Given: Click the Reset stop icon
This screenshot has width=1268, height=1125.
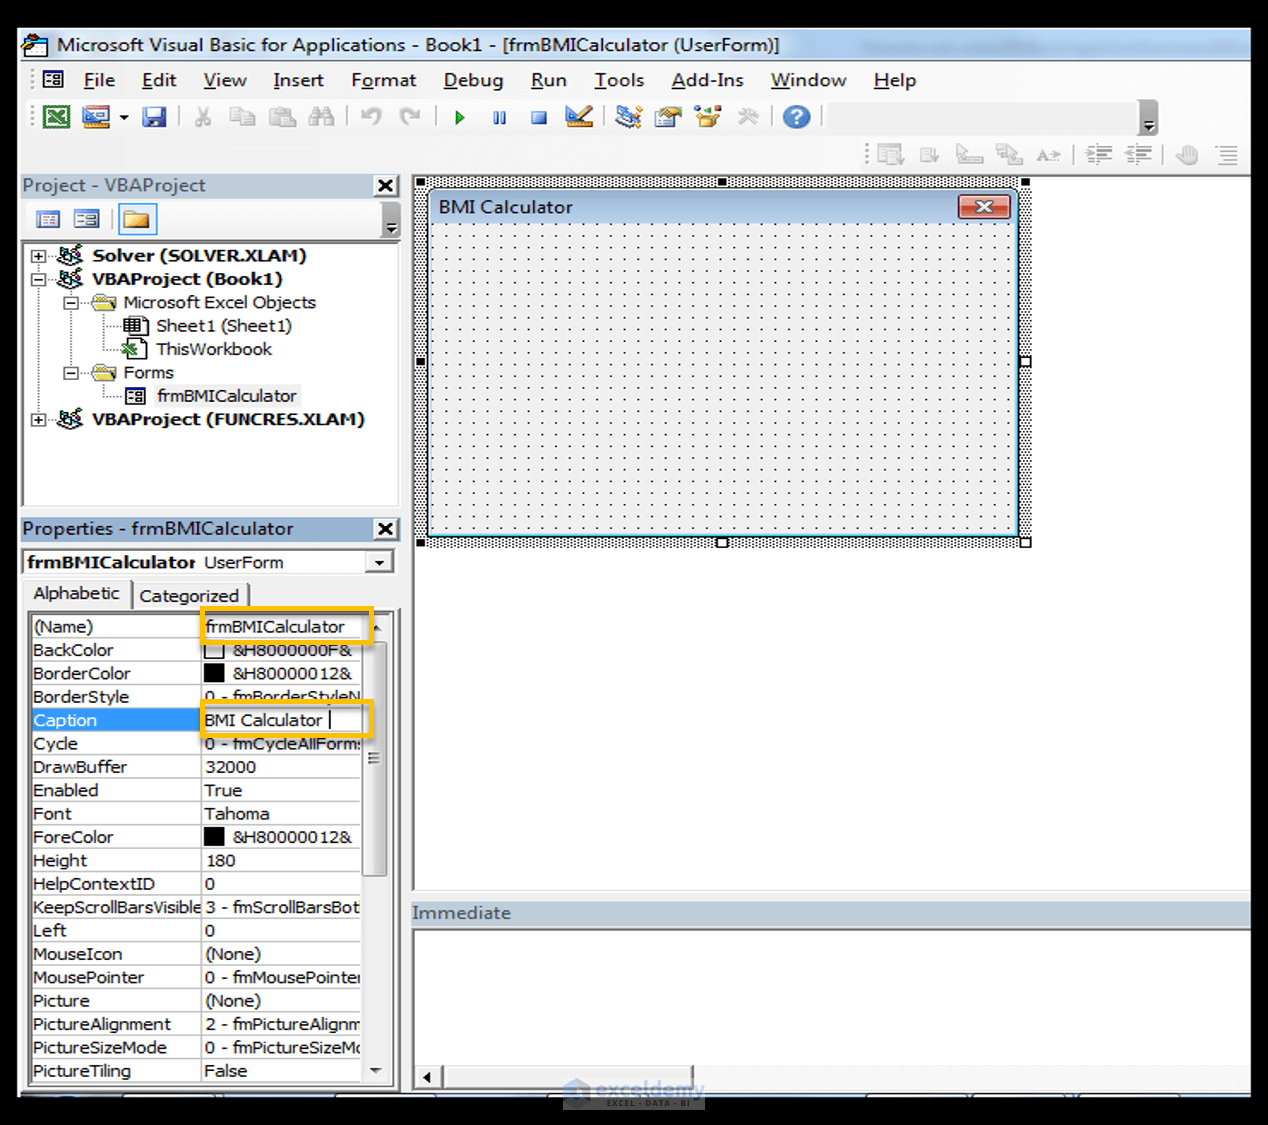Looking at the screenshot, I should (539, 117).
